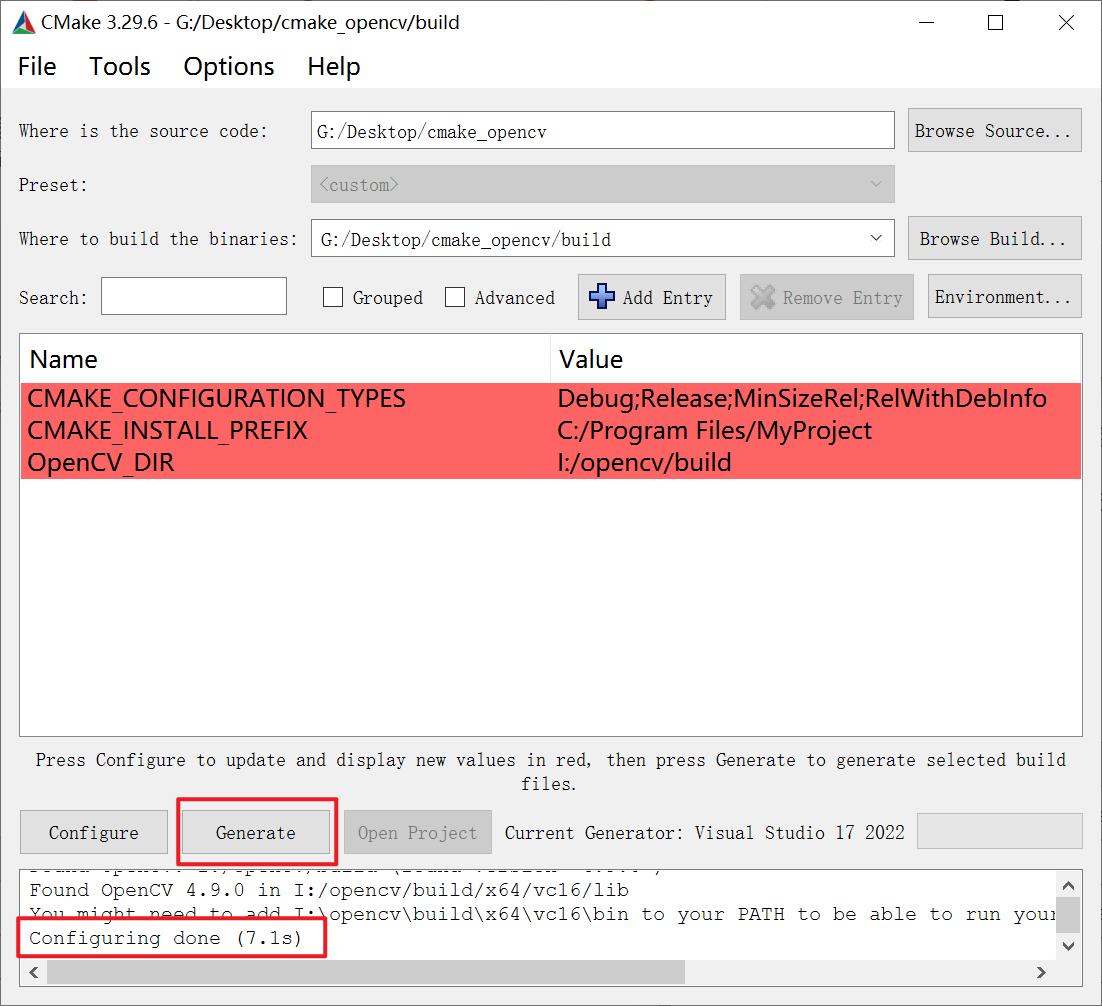Click the blue plus icon on Add Entry

tap(602, 297)
